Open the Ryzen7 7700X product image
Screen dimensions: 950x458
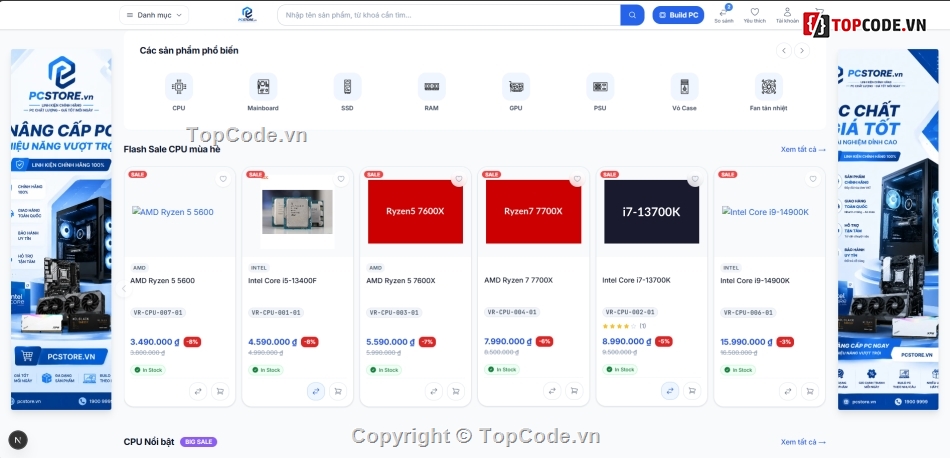coord(533,211)
